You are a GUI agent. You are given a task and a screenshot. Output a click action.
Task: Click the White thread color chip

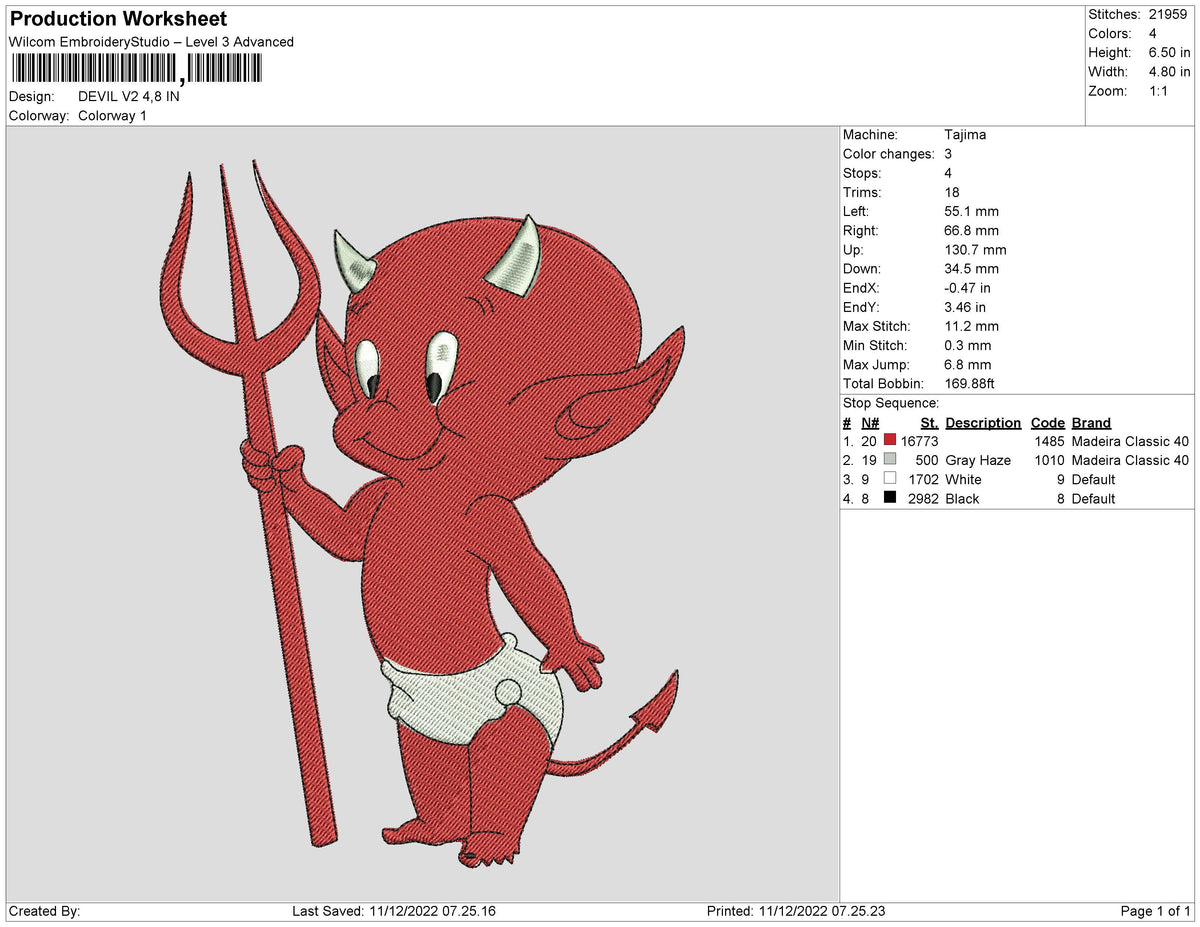pyautogui.click(x=890, y=479)
